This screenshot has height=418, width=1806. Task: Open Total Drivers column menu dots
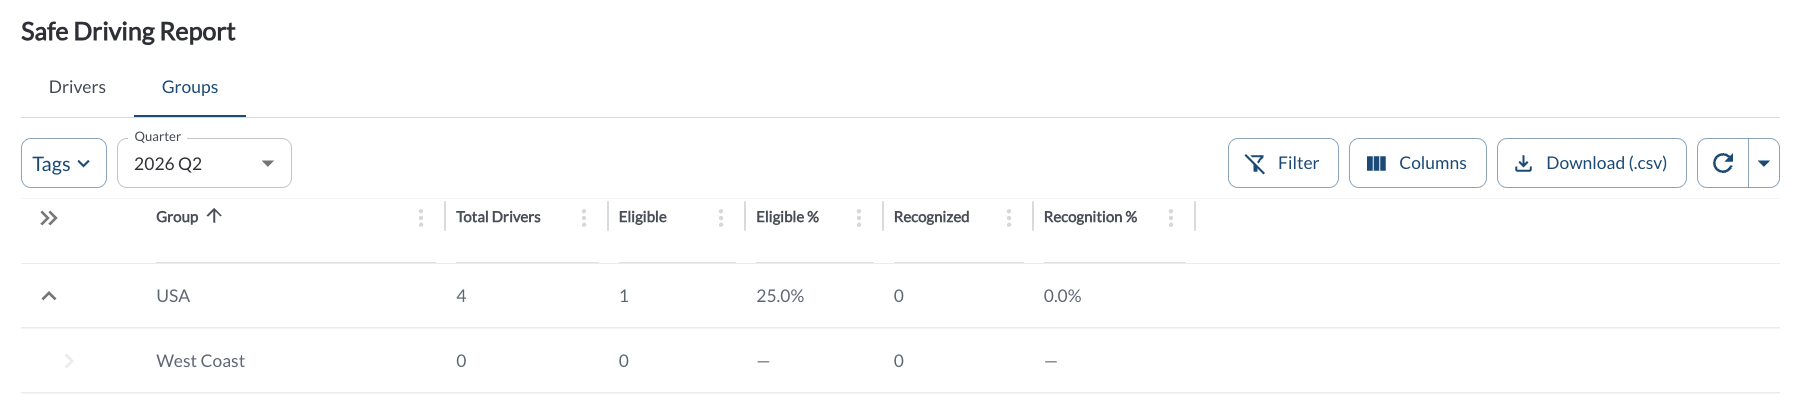click(x=584, y=217)
